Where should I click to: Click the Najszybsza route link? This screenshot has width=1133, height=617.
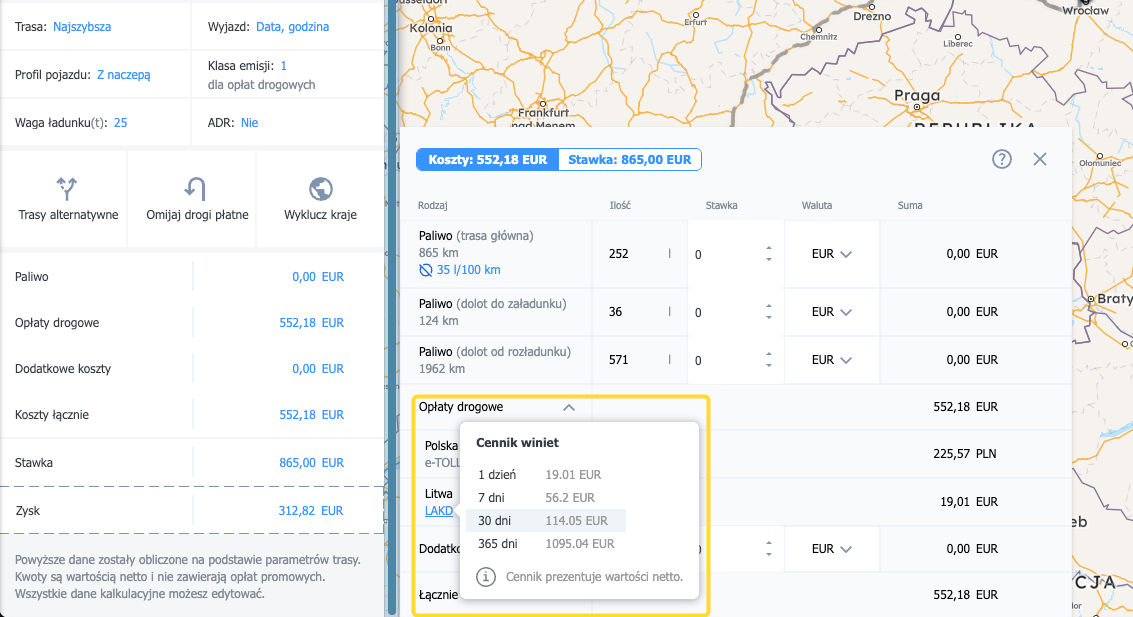coord(82,27)
